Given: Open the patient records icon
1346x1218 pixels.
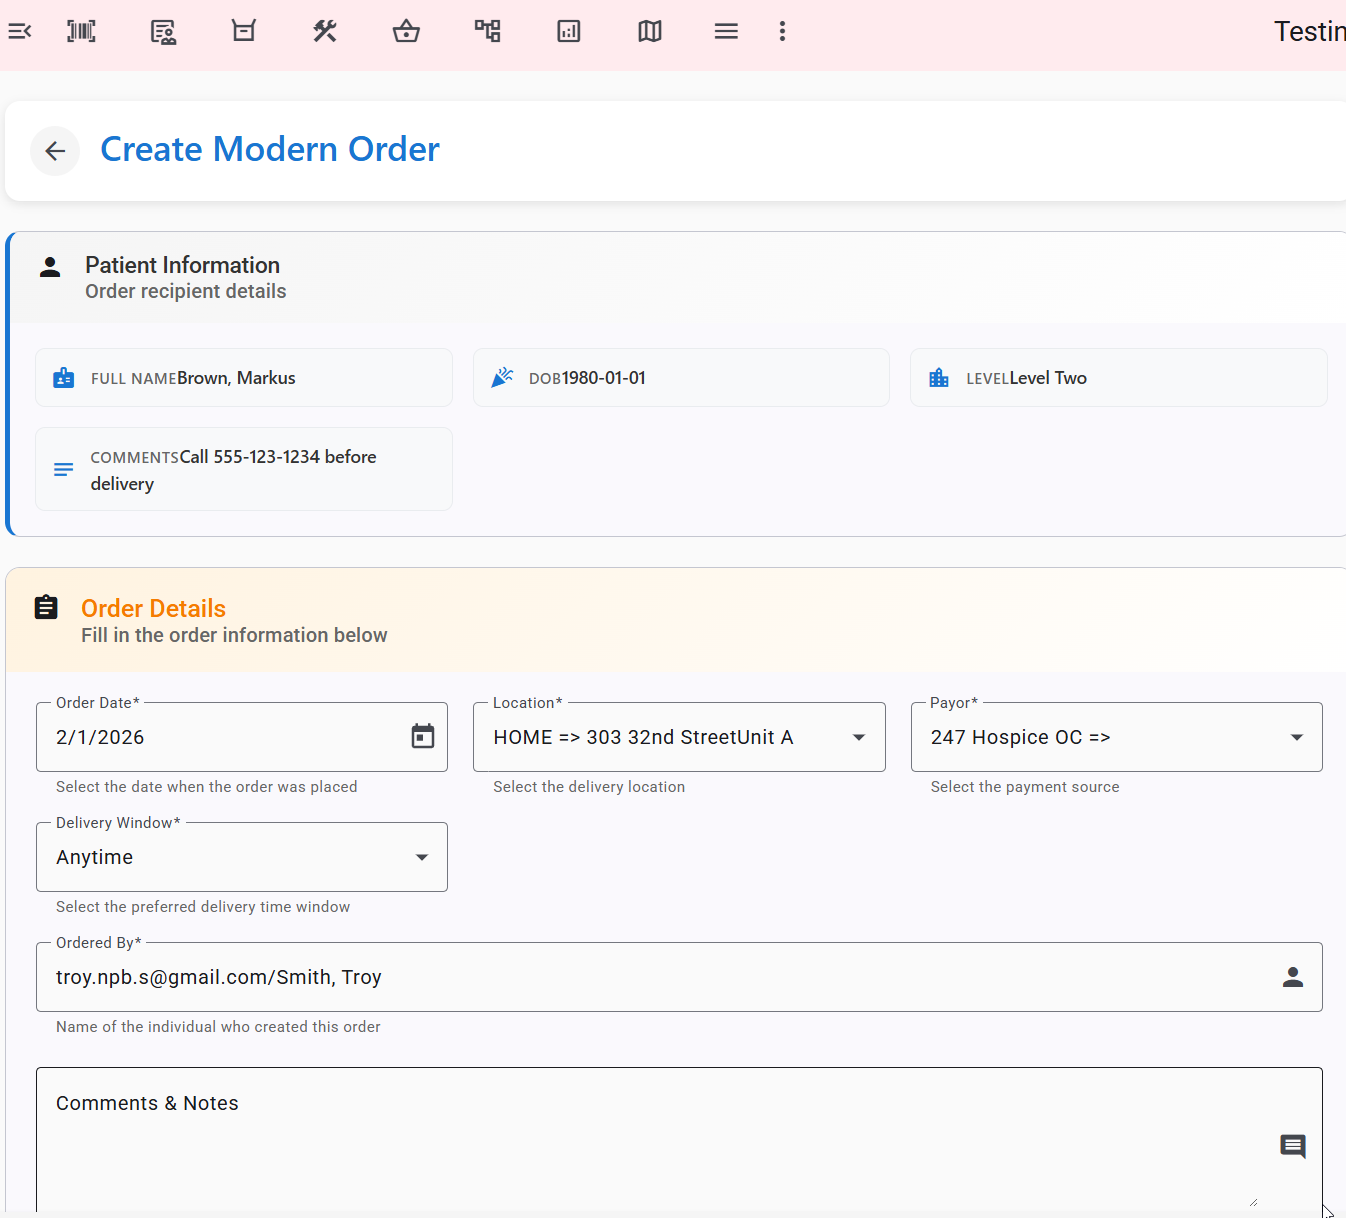Looking at the screenshot, I should click(x=163, y=31).
